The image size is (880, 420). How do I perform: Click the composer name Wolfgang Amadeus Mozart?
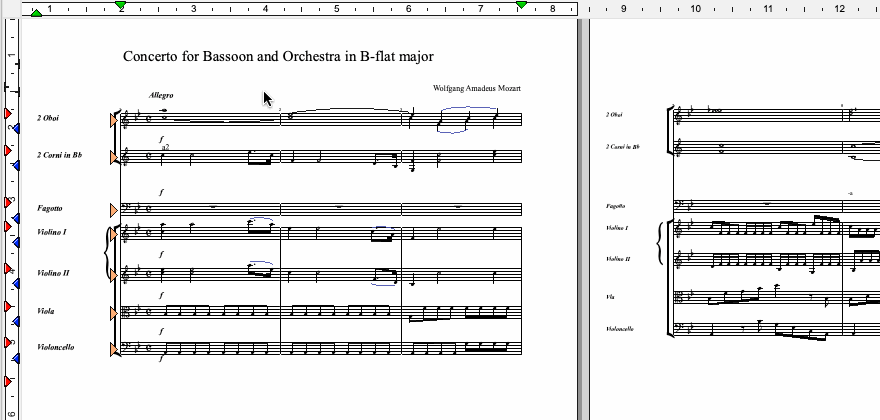[x=477, y=88]
